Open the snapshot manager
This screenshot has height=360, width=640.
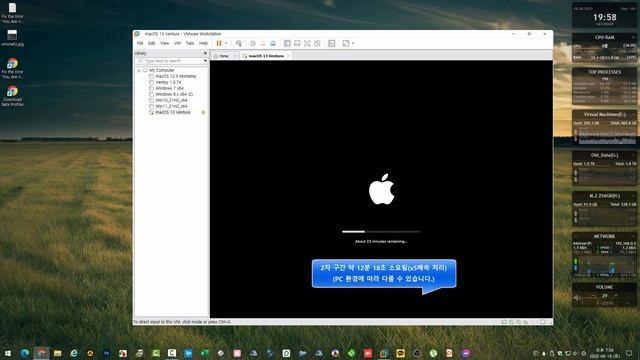(x=273, y=43)
